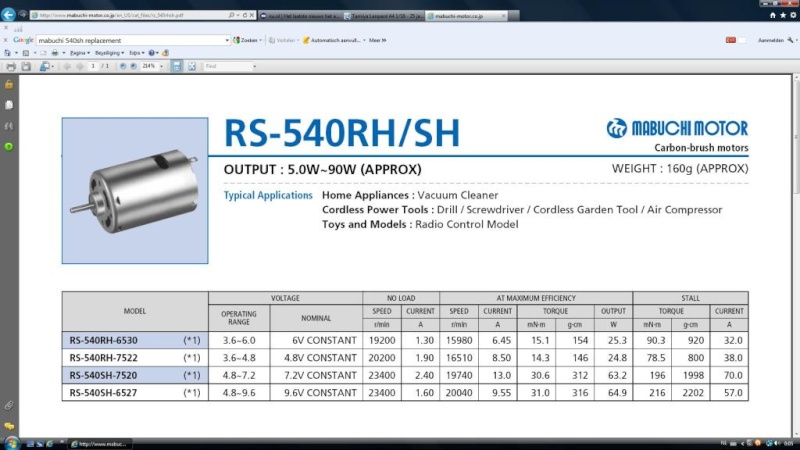
Task: Click Aanmelden sign-in link
Action: click(x=770, y=40)
